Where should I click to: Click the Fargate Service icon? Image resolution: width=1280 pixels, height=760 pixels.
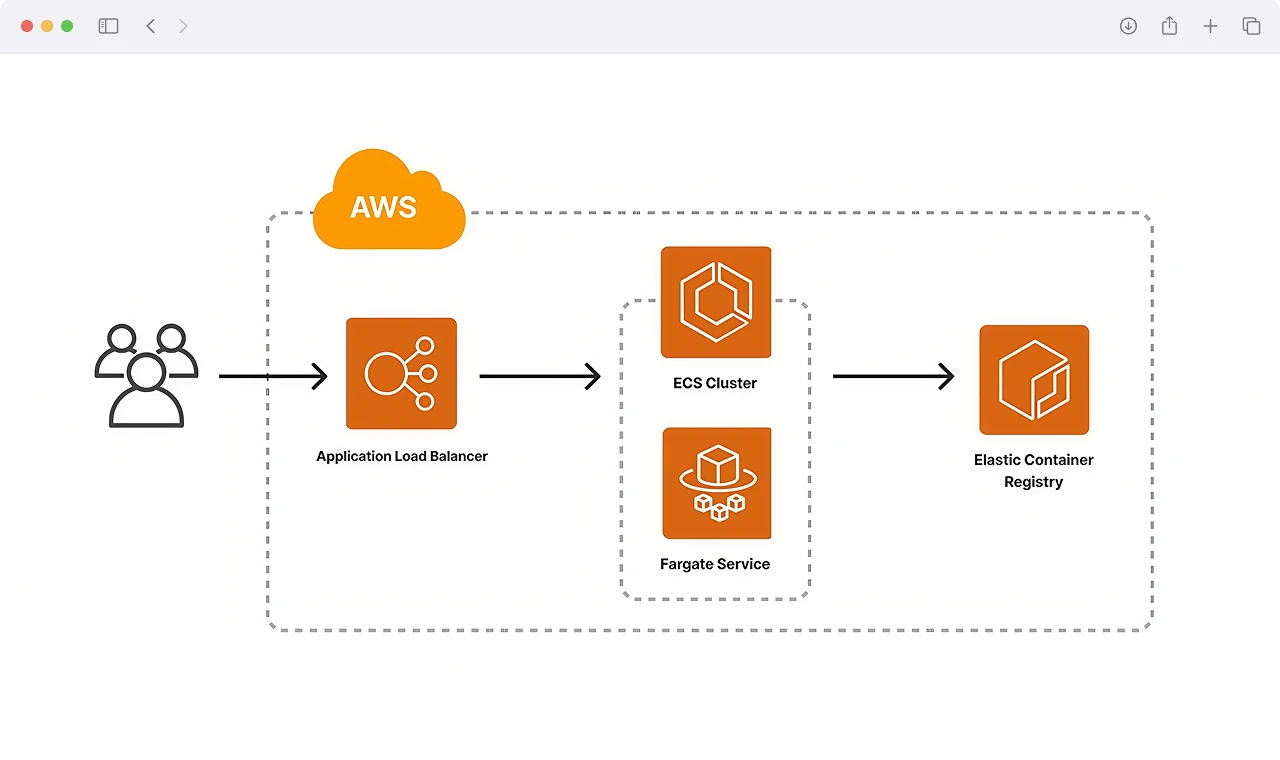pos(717,483)
